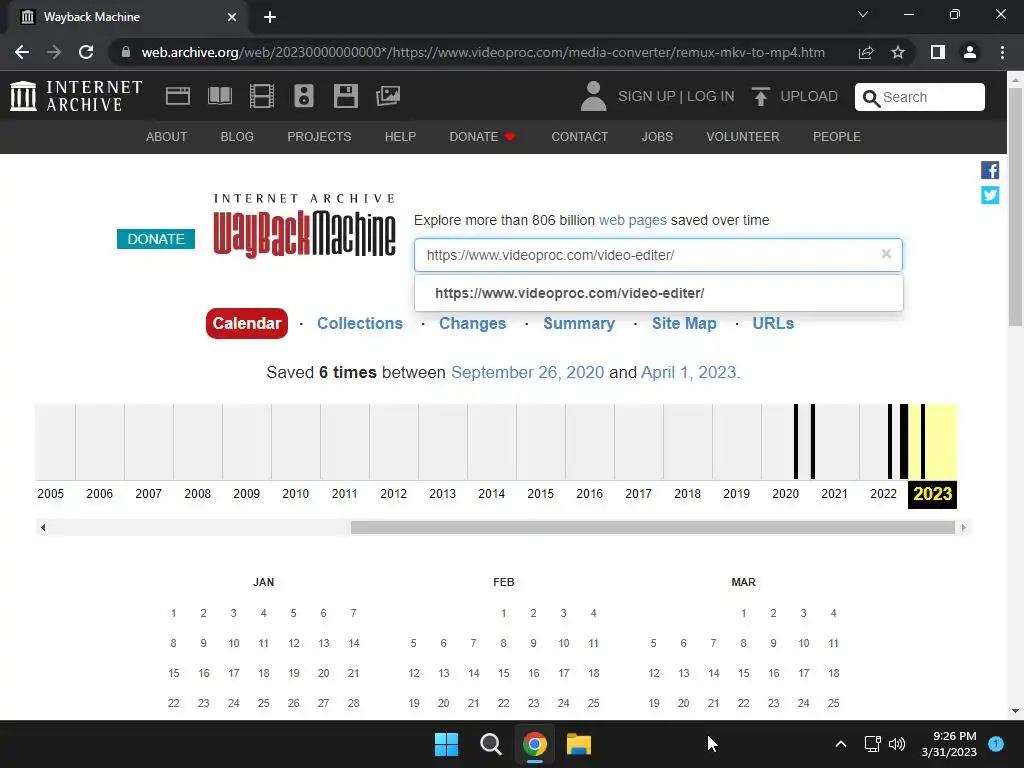Open a new browser tab
Viewport: 1024px width, 768px height.
click(x=270, y=17)
